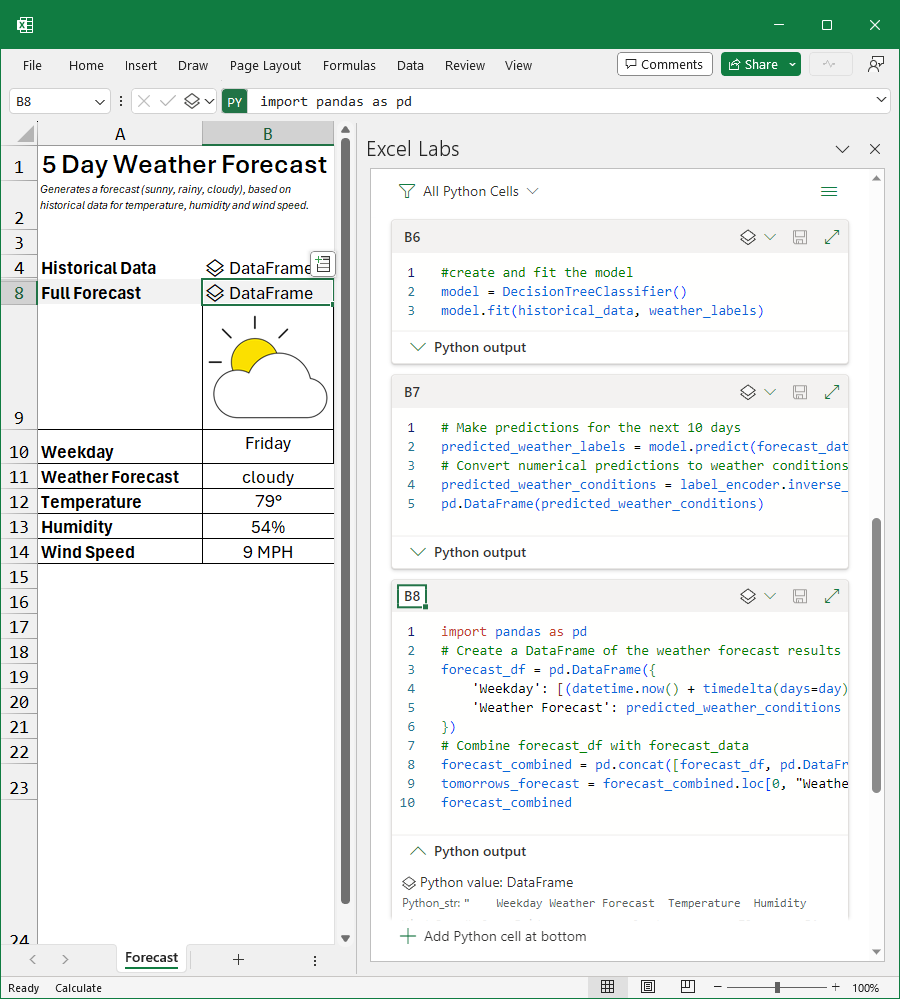This screenshot has height=999, width=900.
Task: Open the Comments button
Action: coord(664,63)
